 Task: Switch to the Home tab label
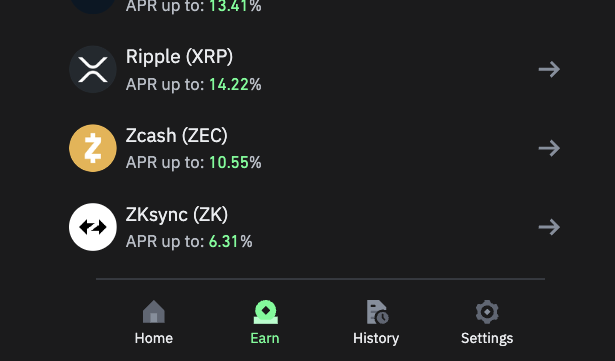coord(154,338)
